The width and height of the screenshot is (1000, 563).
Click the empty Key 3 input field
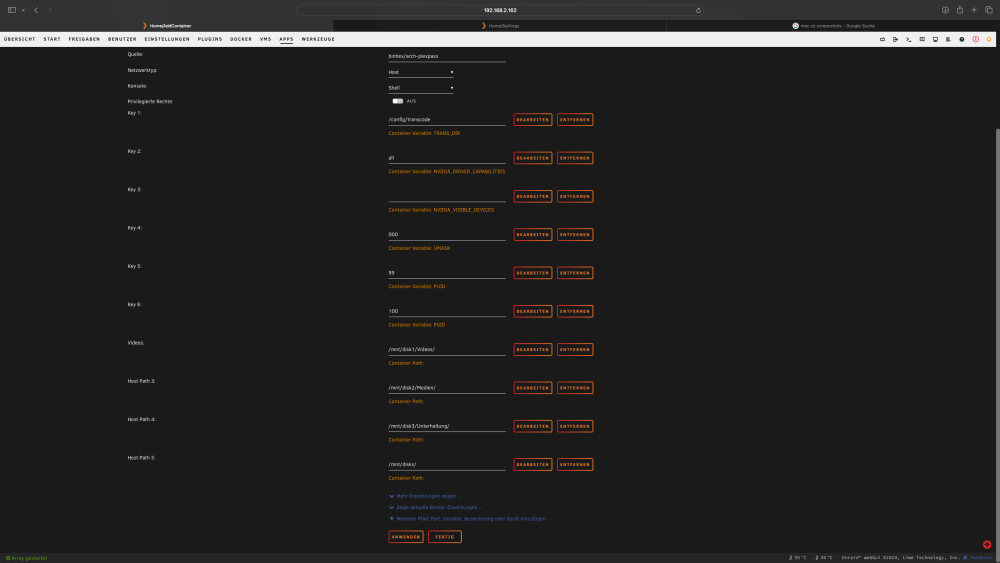click(x=446, y=196)
